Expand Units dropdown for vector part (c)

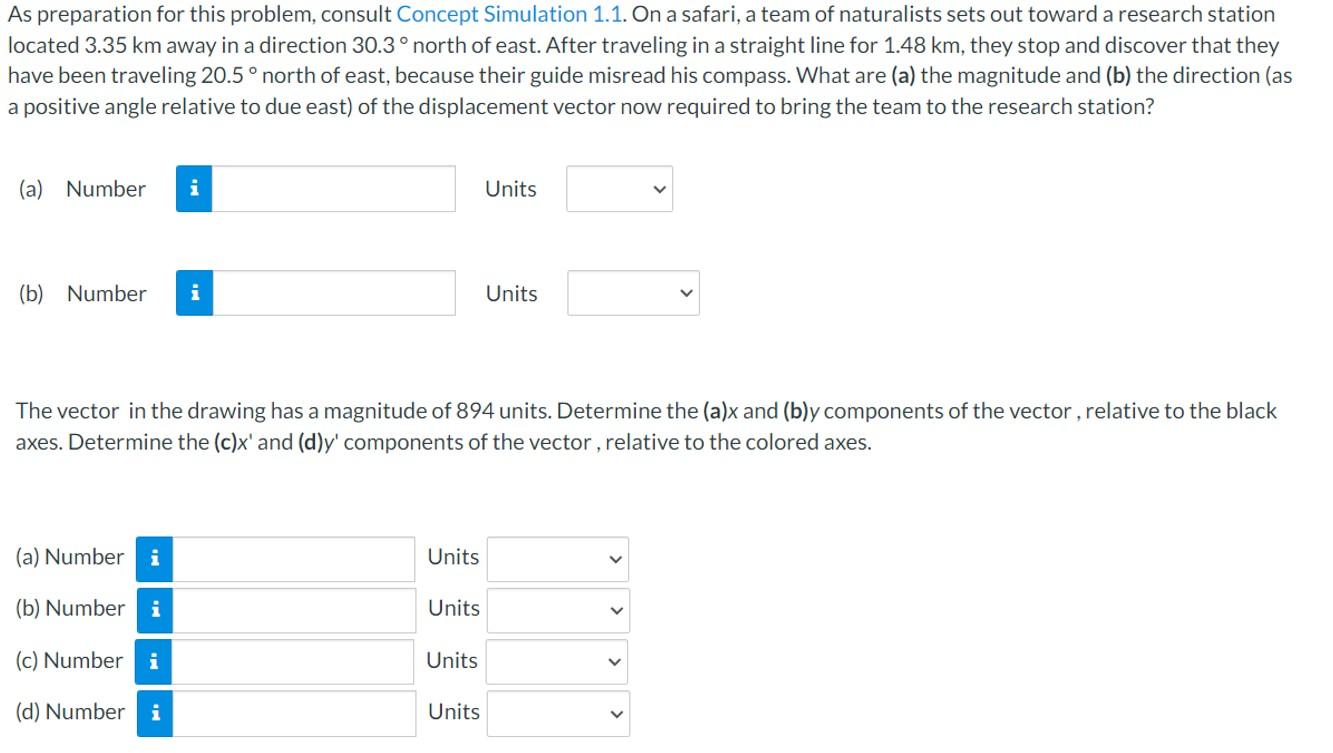(x=558, y=661)
